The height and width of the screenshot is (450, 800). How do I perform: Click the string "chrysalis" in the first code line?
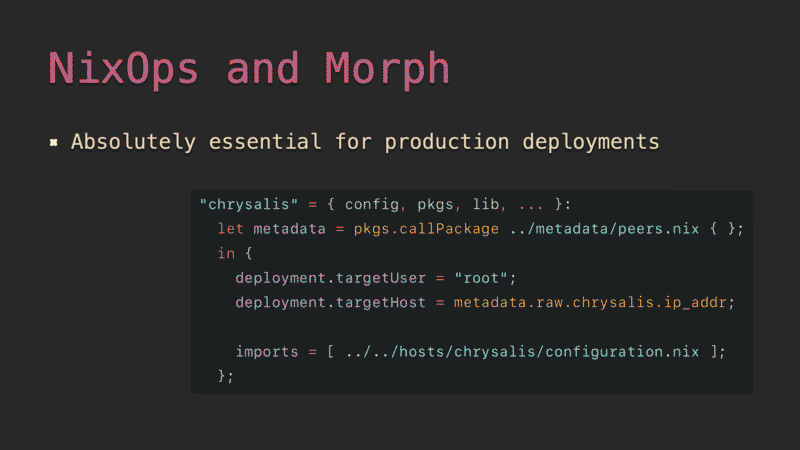248,205
